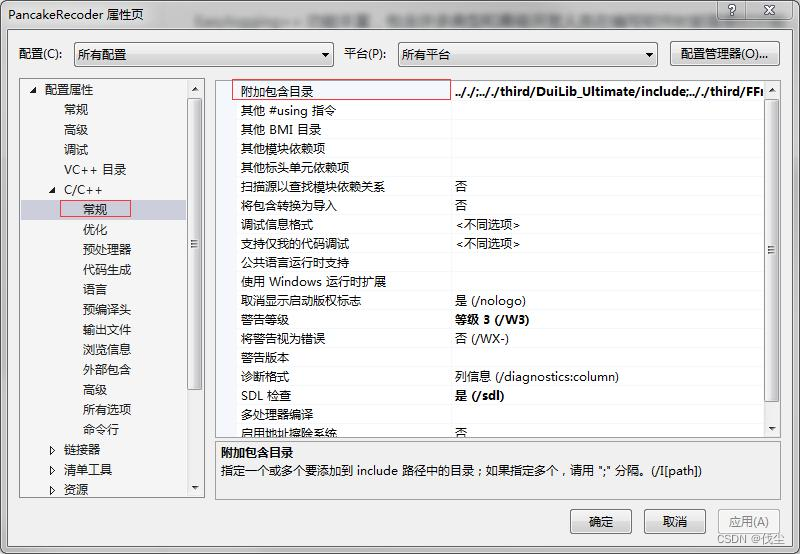Click the tree panel vertical scrollbar thumb
The image size is (800, 554).
coord(195,244)
